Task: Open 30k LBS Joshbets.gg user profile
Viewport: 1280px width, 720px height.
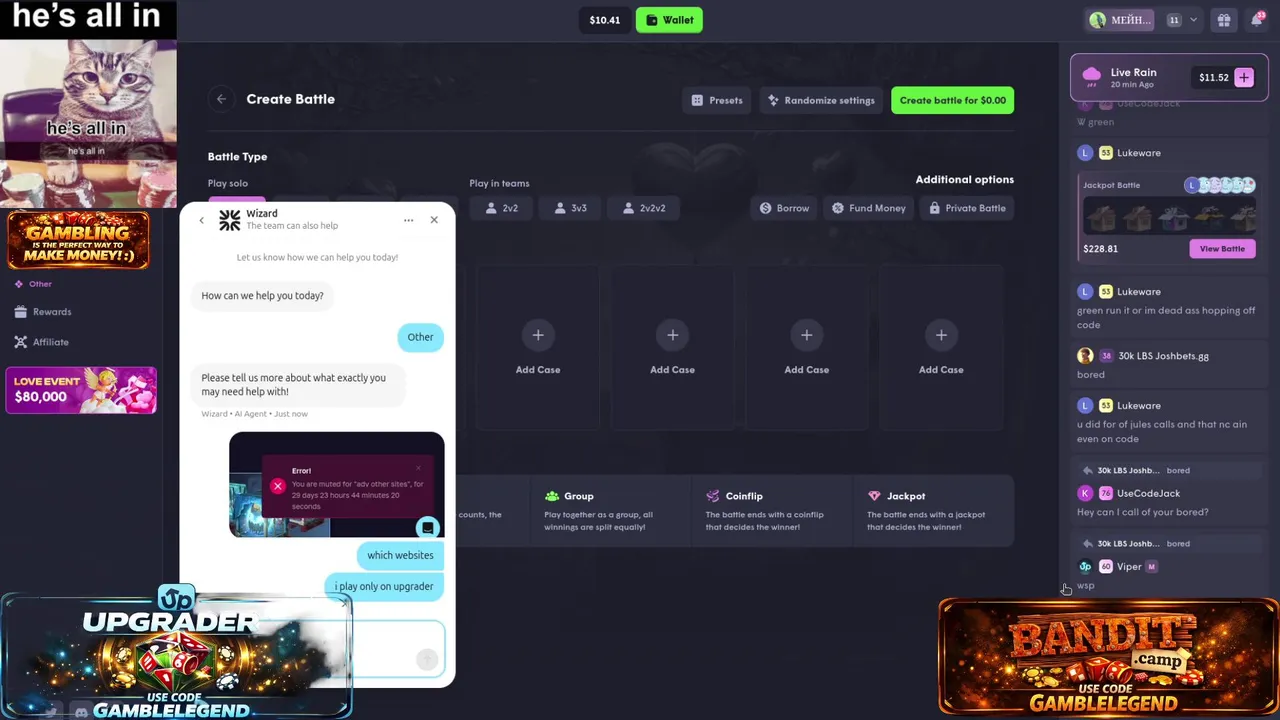Action: click(1163, 356)
